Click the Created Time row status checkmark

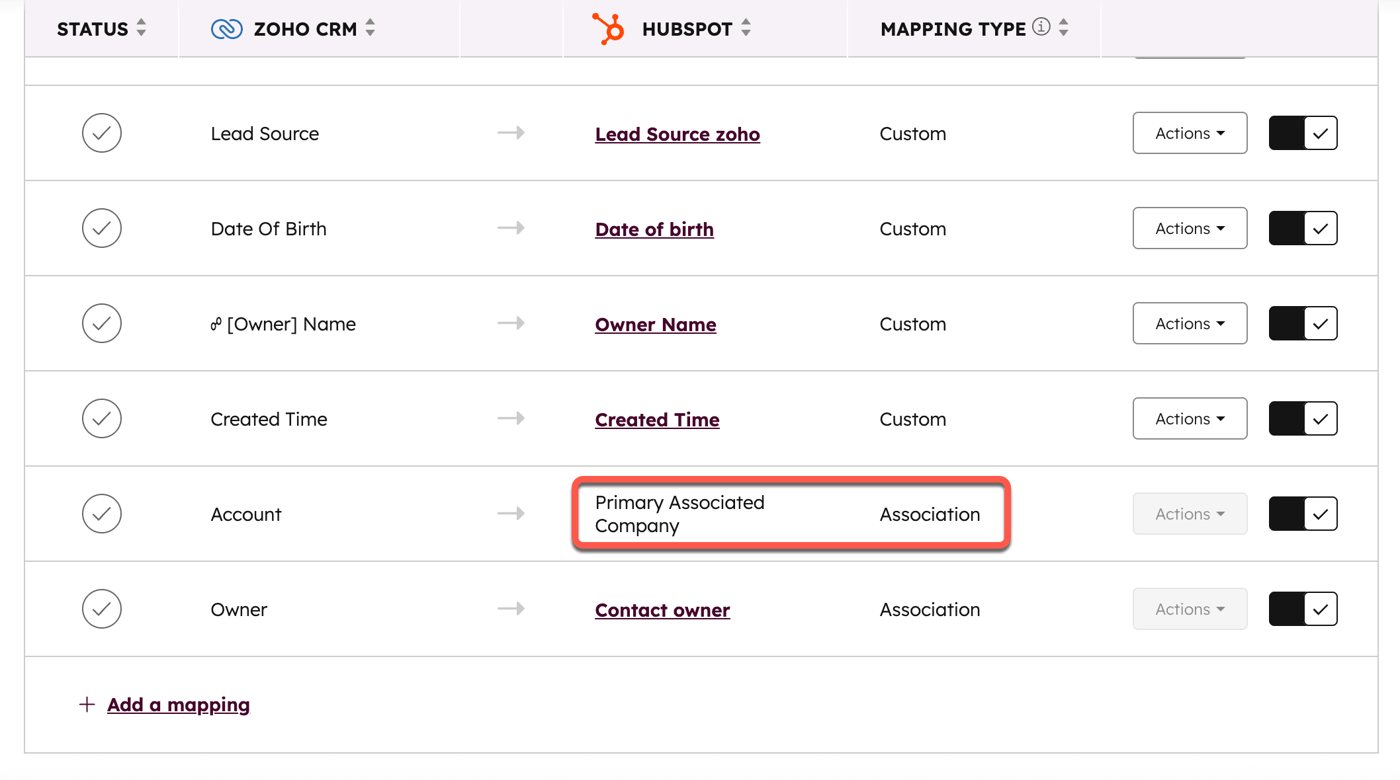pyautogui.click(x=102, y=418)
